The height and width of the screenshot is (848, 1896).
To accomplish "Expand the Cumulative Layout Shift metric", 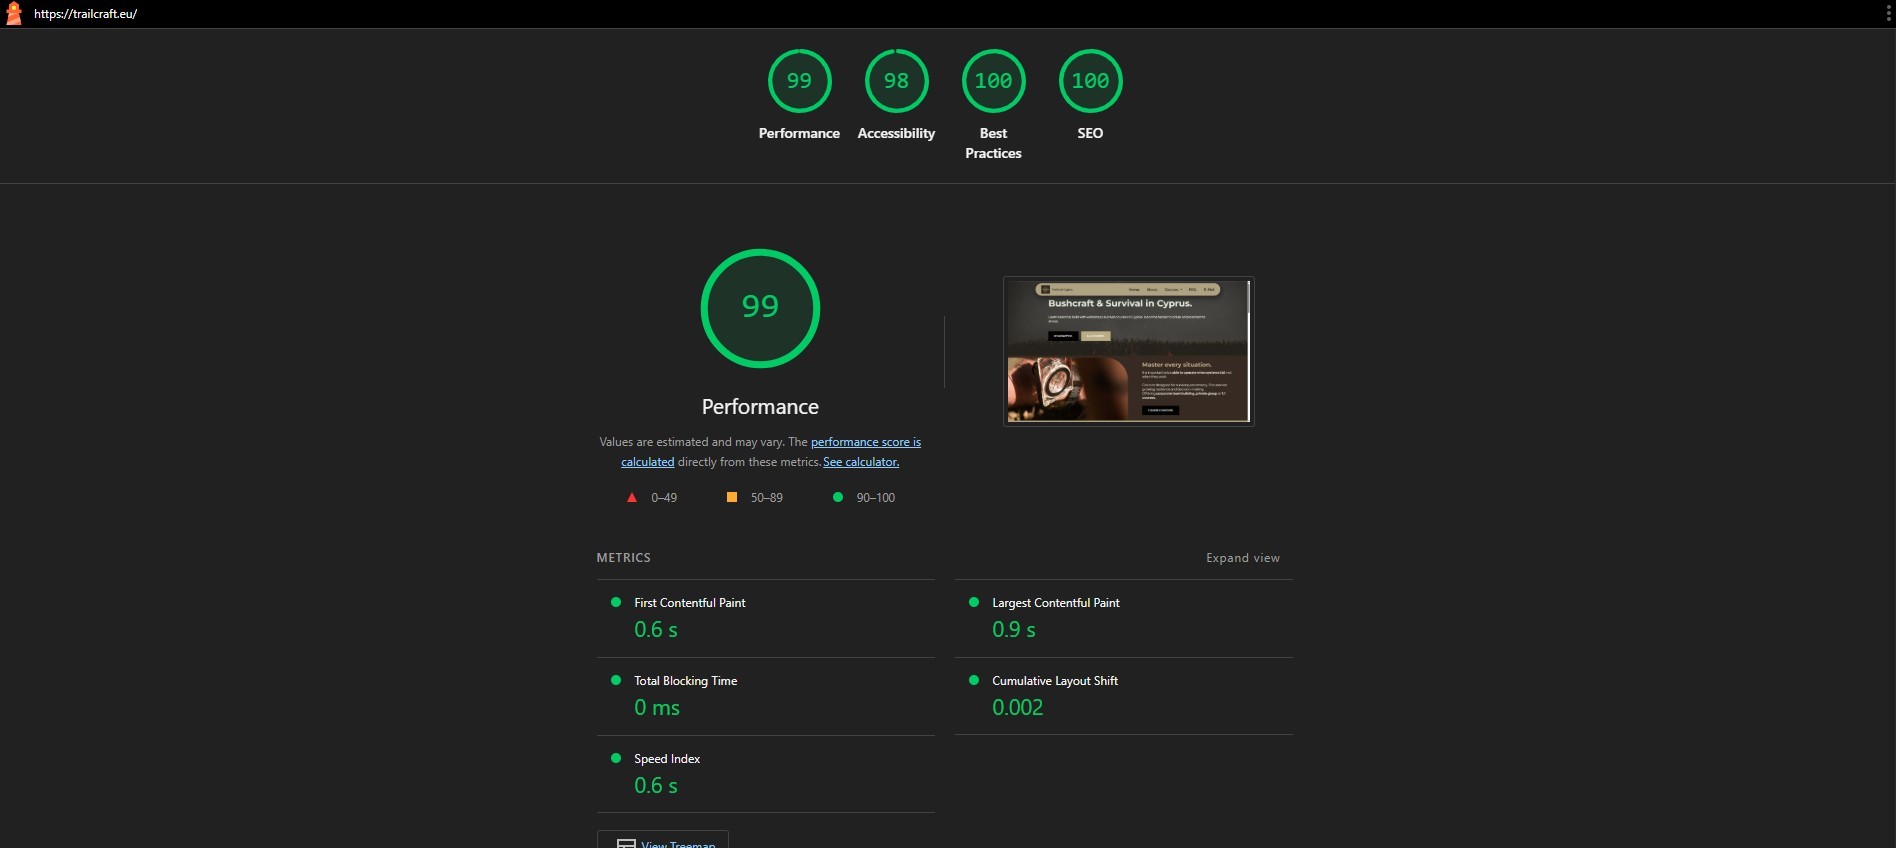I will (x=1124, y=696).
